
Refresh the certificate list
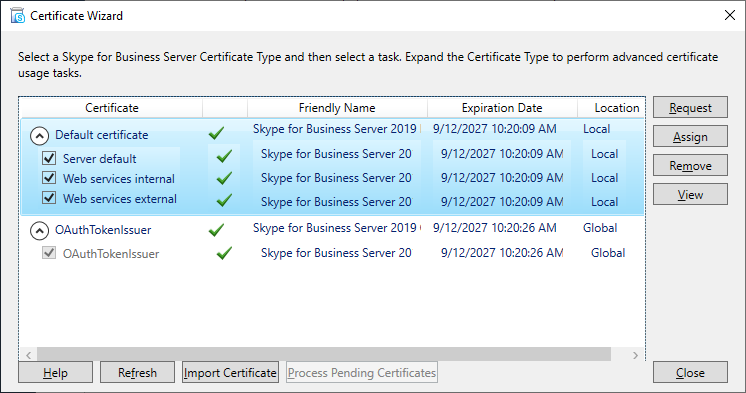click(137, 373)
